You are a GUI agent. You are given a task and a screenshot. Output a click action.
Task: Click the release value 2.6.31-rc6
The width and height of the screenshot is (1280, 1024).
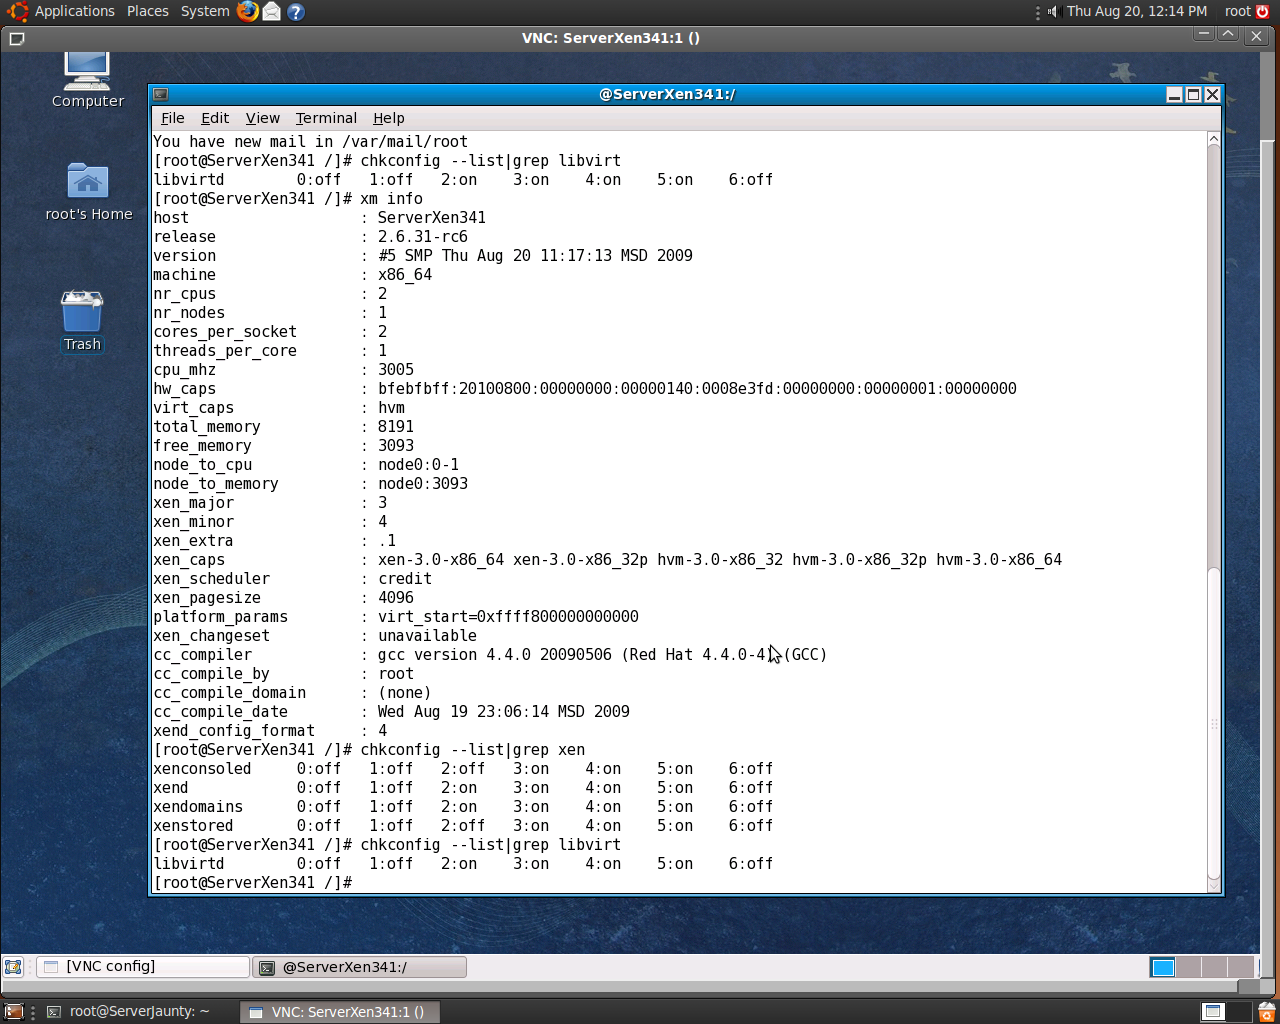tap(423, 237)
